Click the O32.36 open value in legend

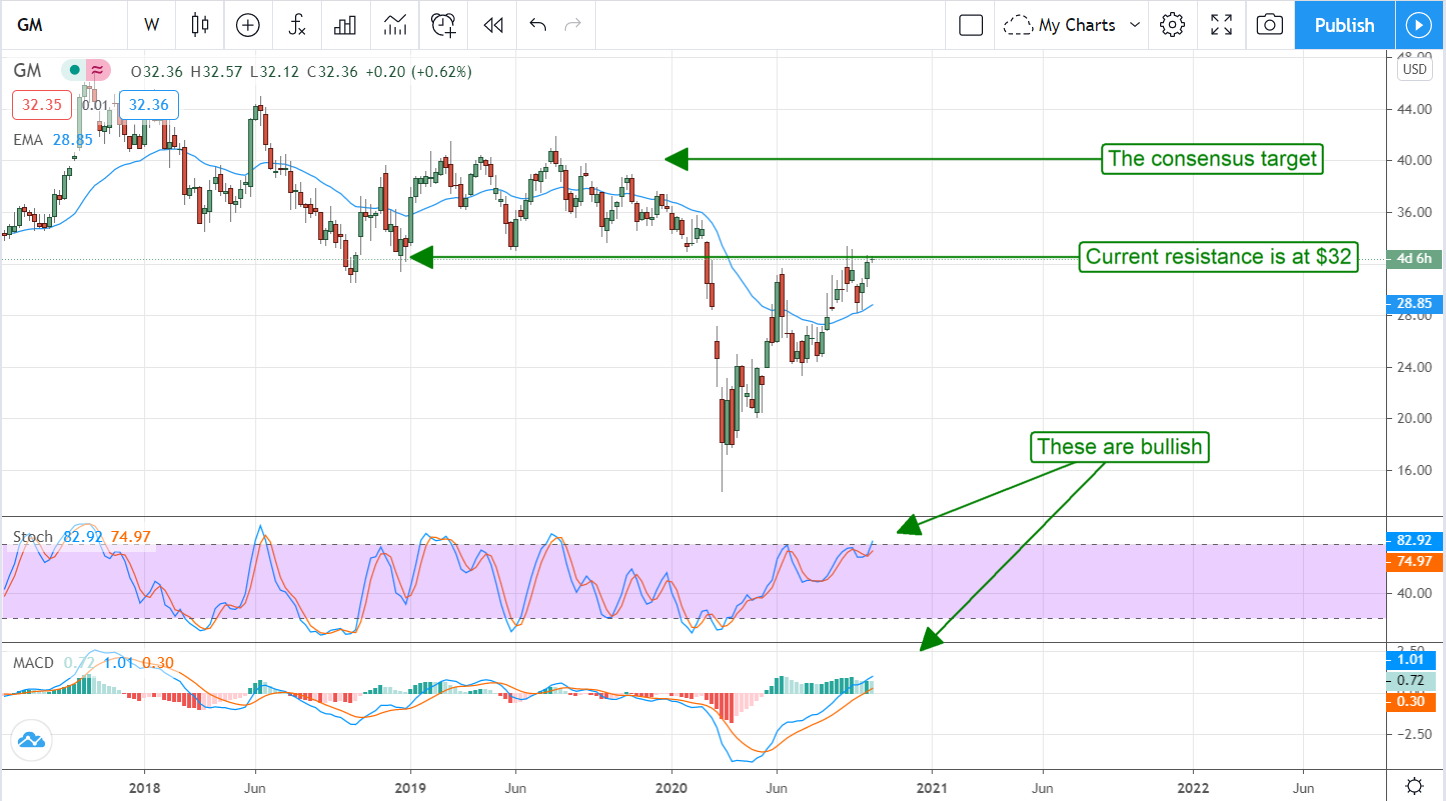pos(159,71)
